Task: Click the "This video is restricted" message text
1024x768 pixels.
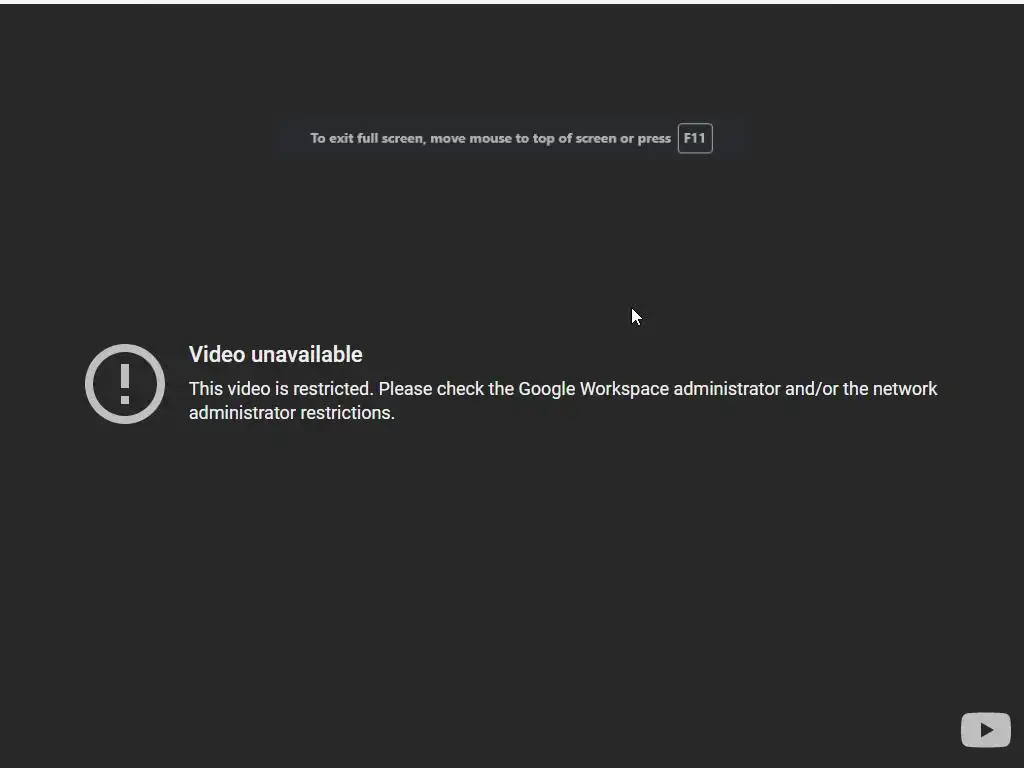Action: pyautogui.click(x=563, y=400)
